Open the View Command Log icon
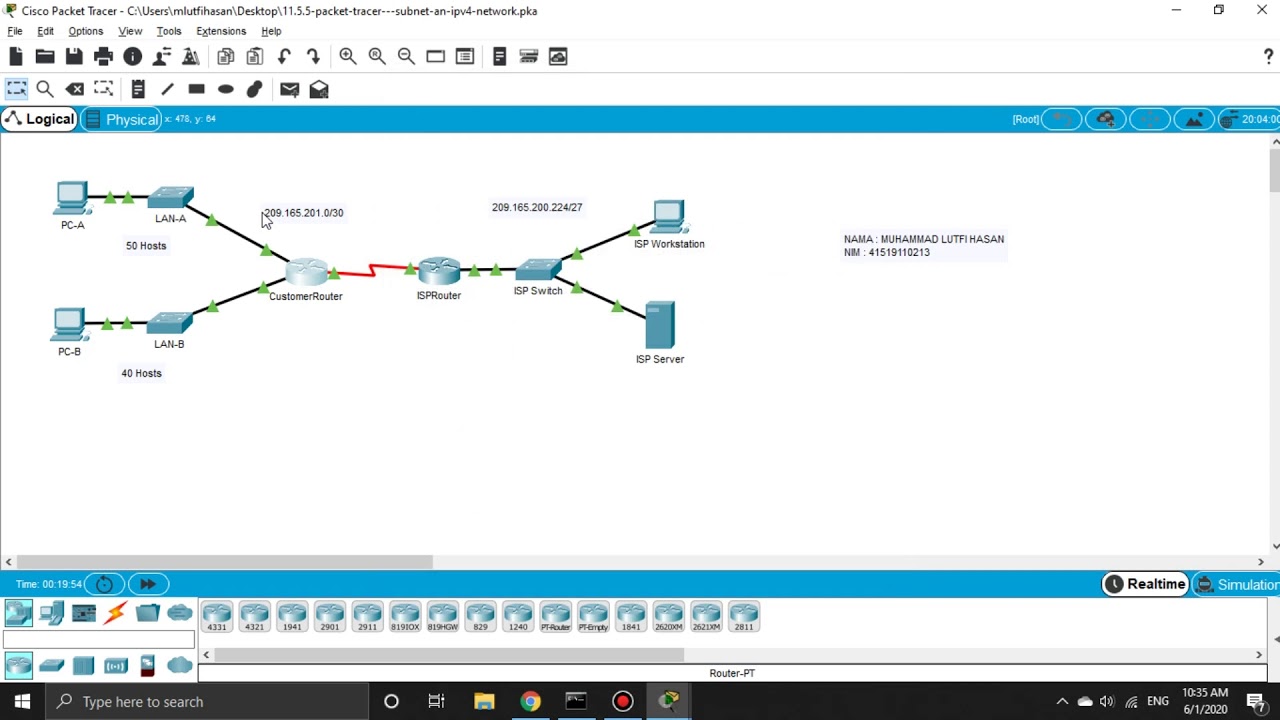This screenshot has width=1280, height=720. pyautogui.click(x=500, y=57)
